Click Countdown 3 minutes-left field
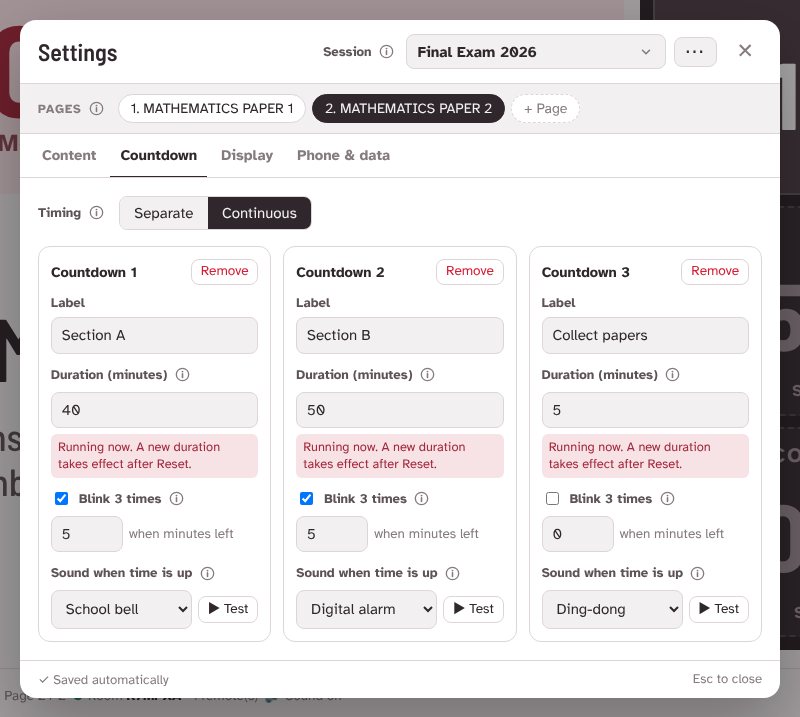The image size is (800, 717). 578,534
